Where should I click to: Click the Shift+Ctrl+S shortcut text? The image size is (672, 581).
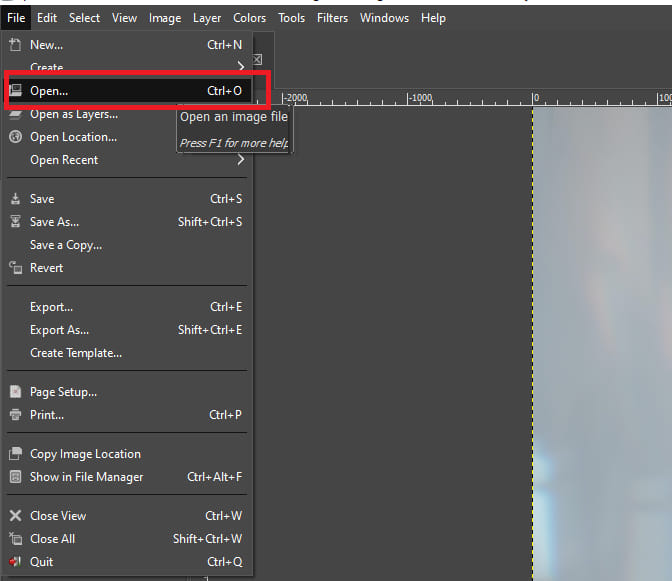pos(210,222)
